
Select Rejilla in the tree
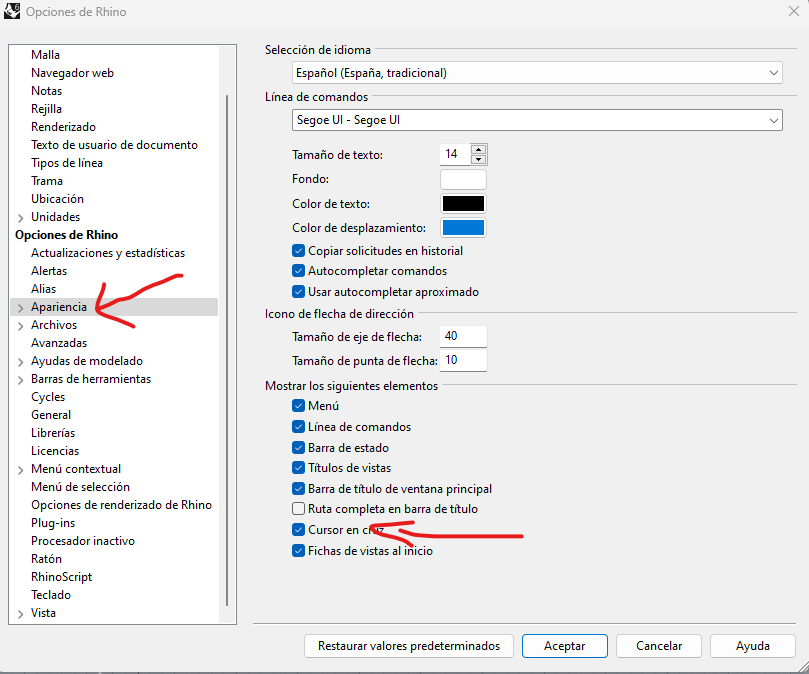46,109
